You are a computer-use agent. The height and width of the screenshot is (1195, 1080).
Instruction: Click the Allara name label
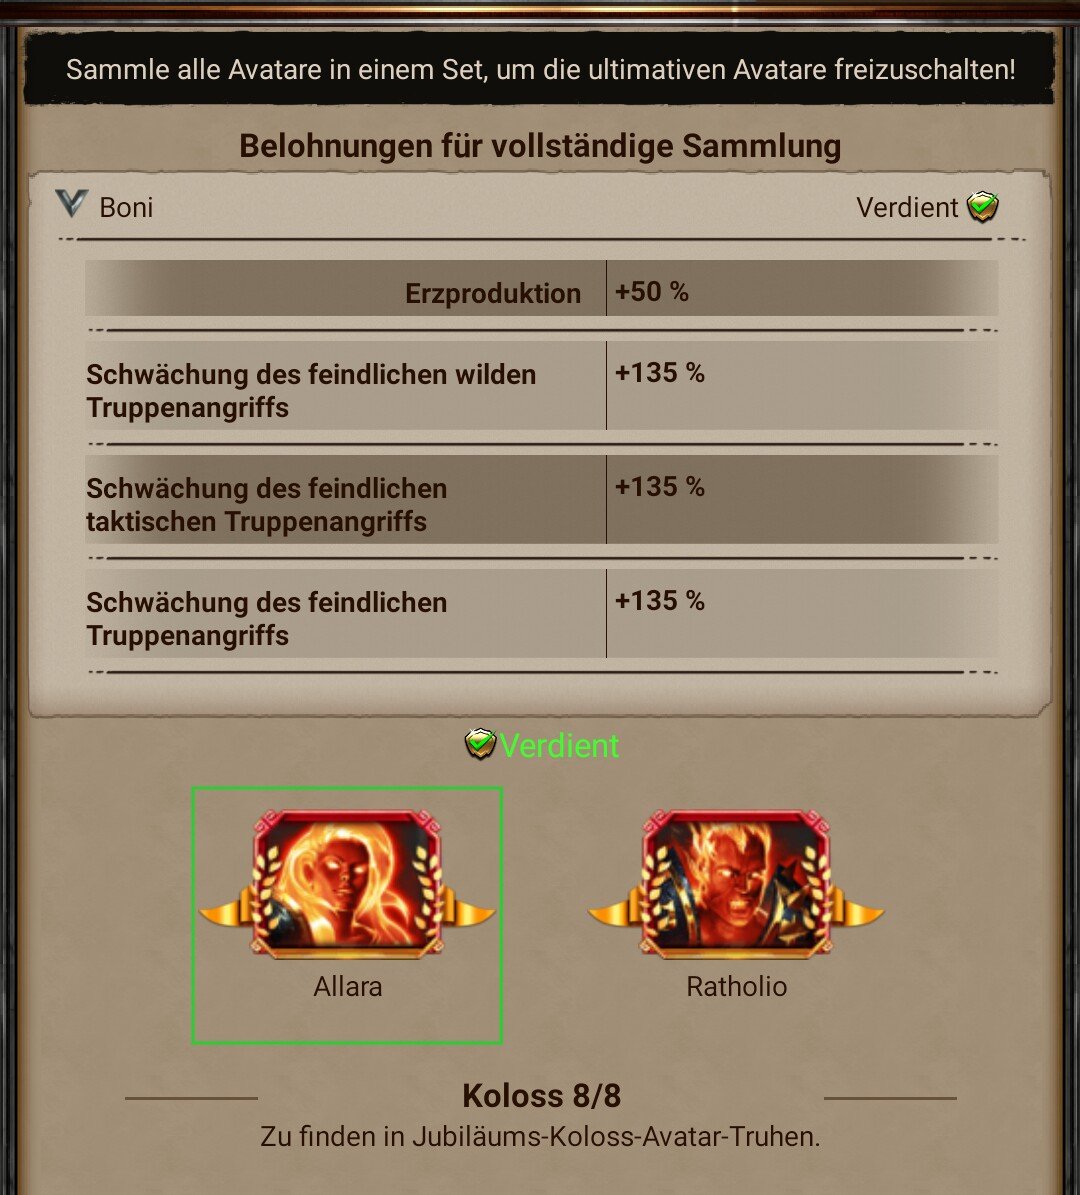pyautogui.click(x=348, y=986)
